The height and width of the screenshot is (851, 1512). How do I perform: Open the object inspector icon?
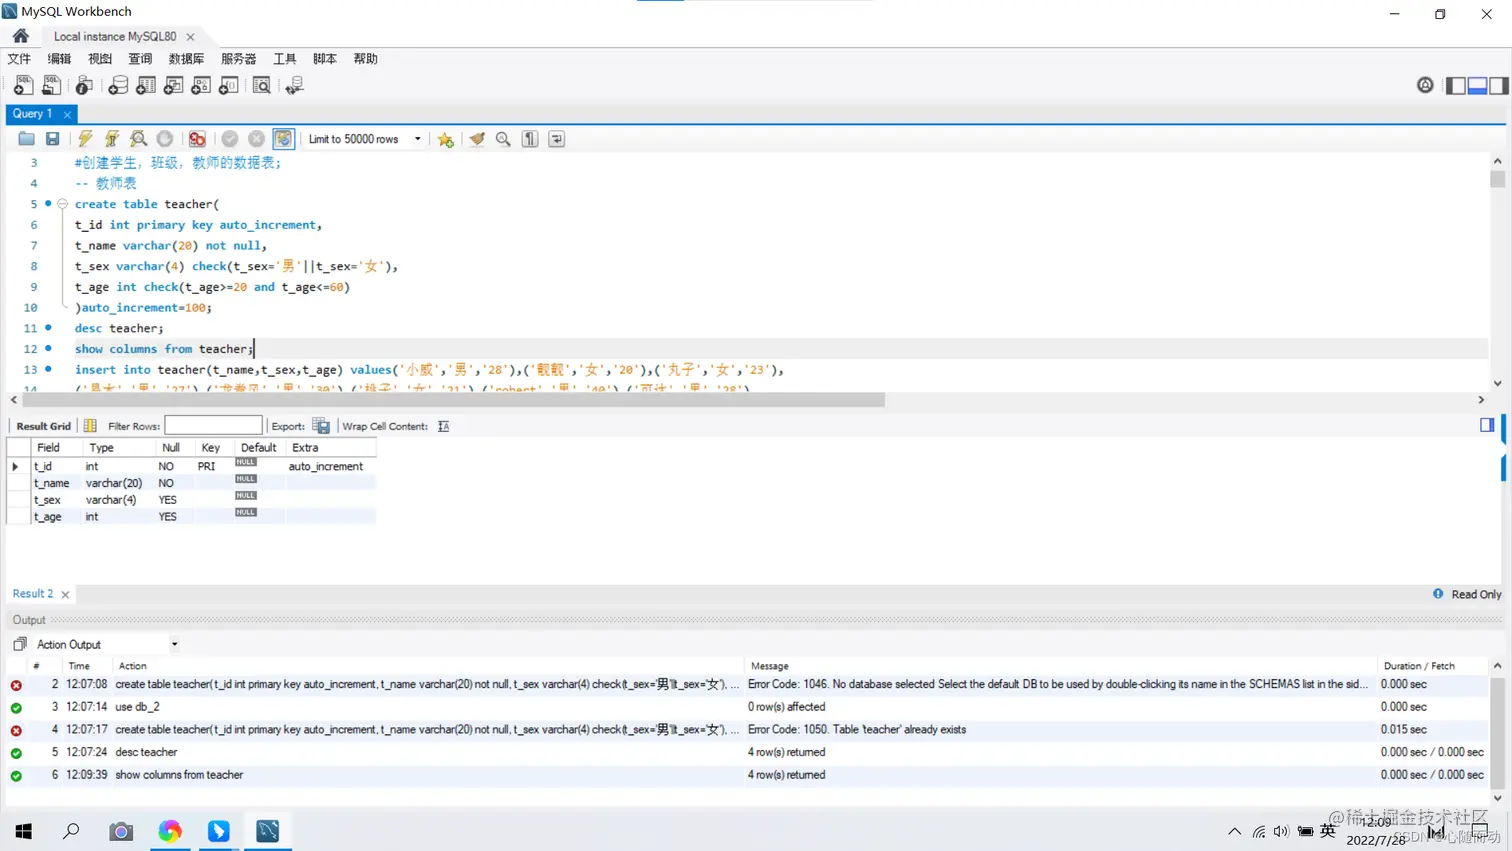click(x=84, y=86)
